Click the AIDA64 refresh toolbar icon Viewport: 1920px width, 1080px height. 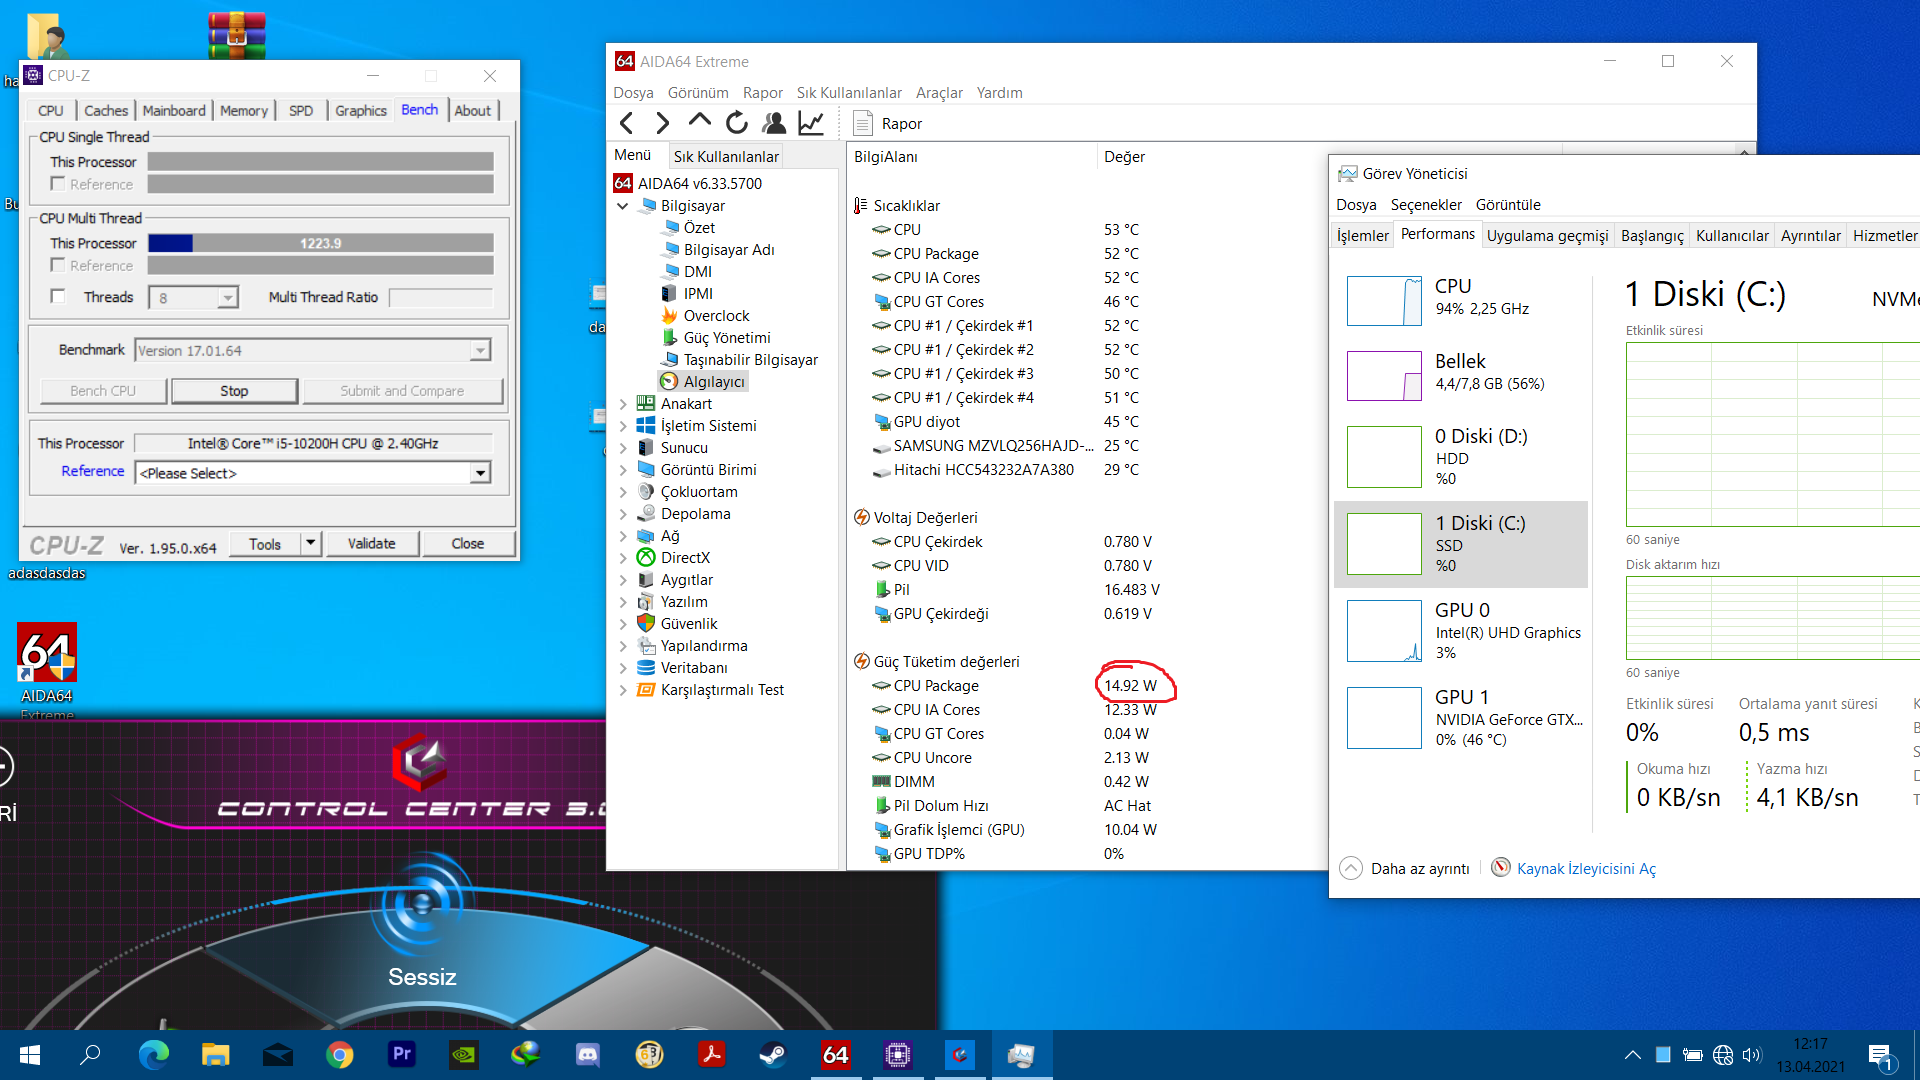pos(737,123)
